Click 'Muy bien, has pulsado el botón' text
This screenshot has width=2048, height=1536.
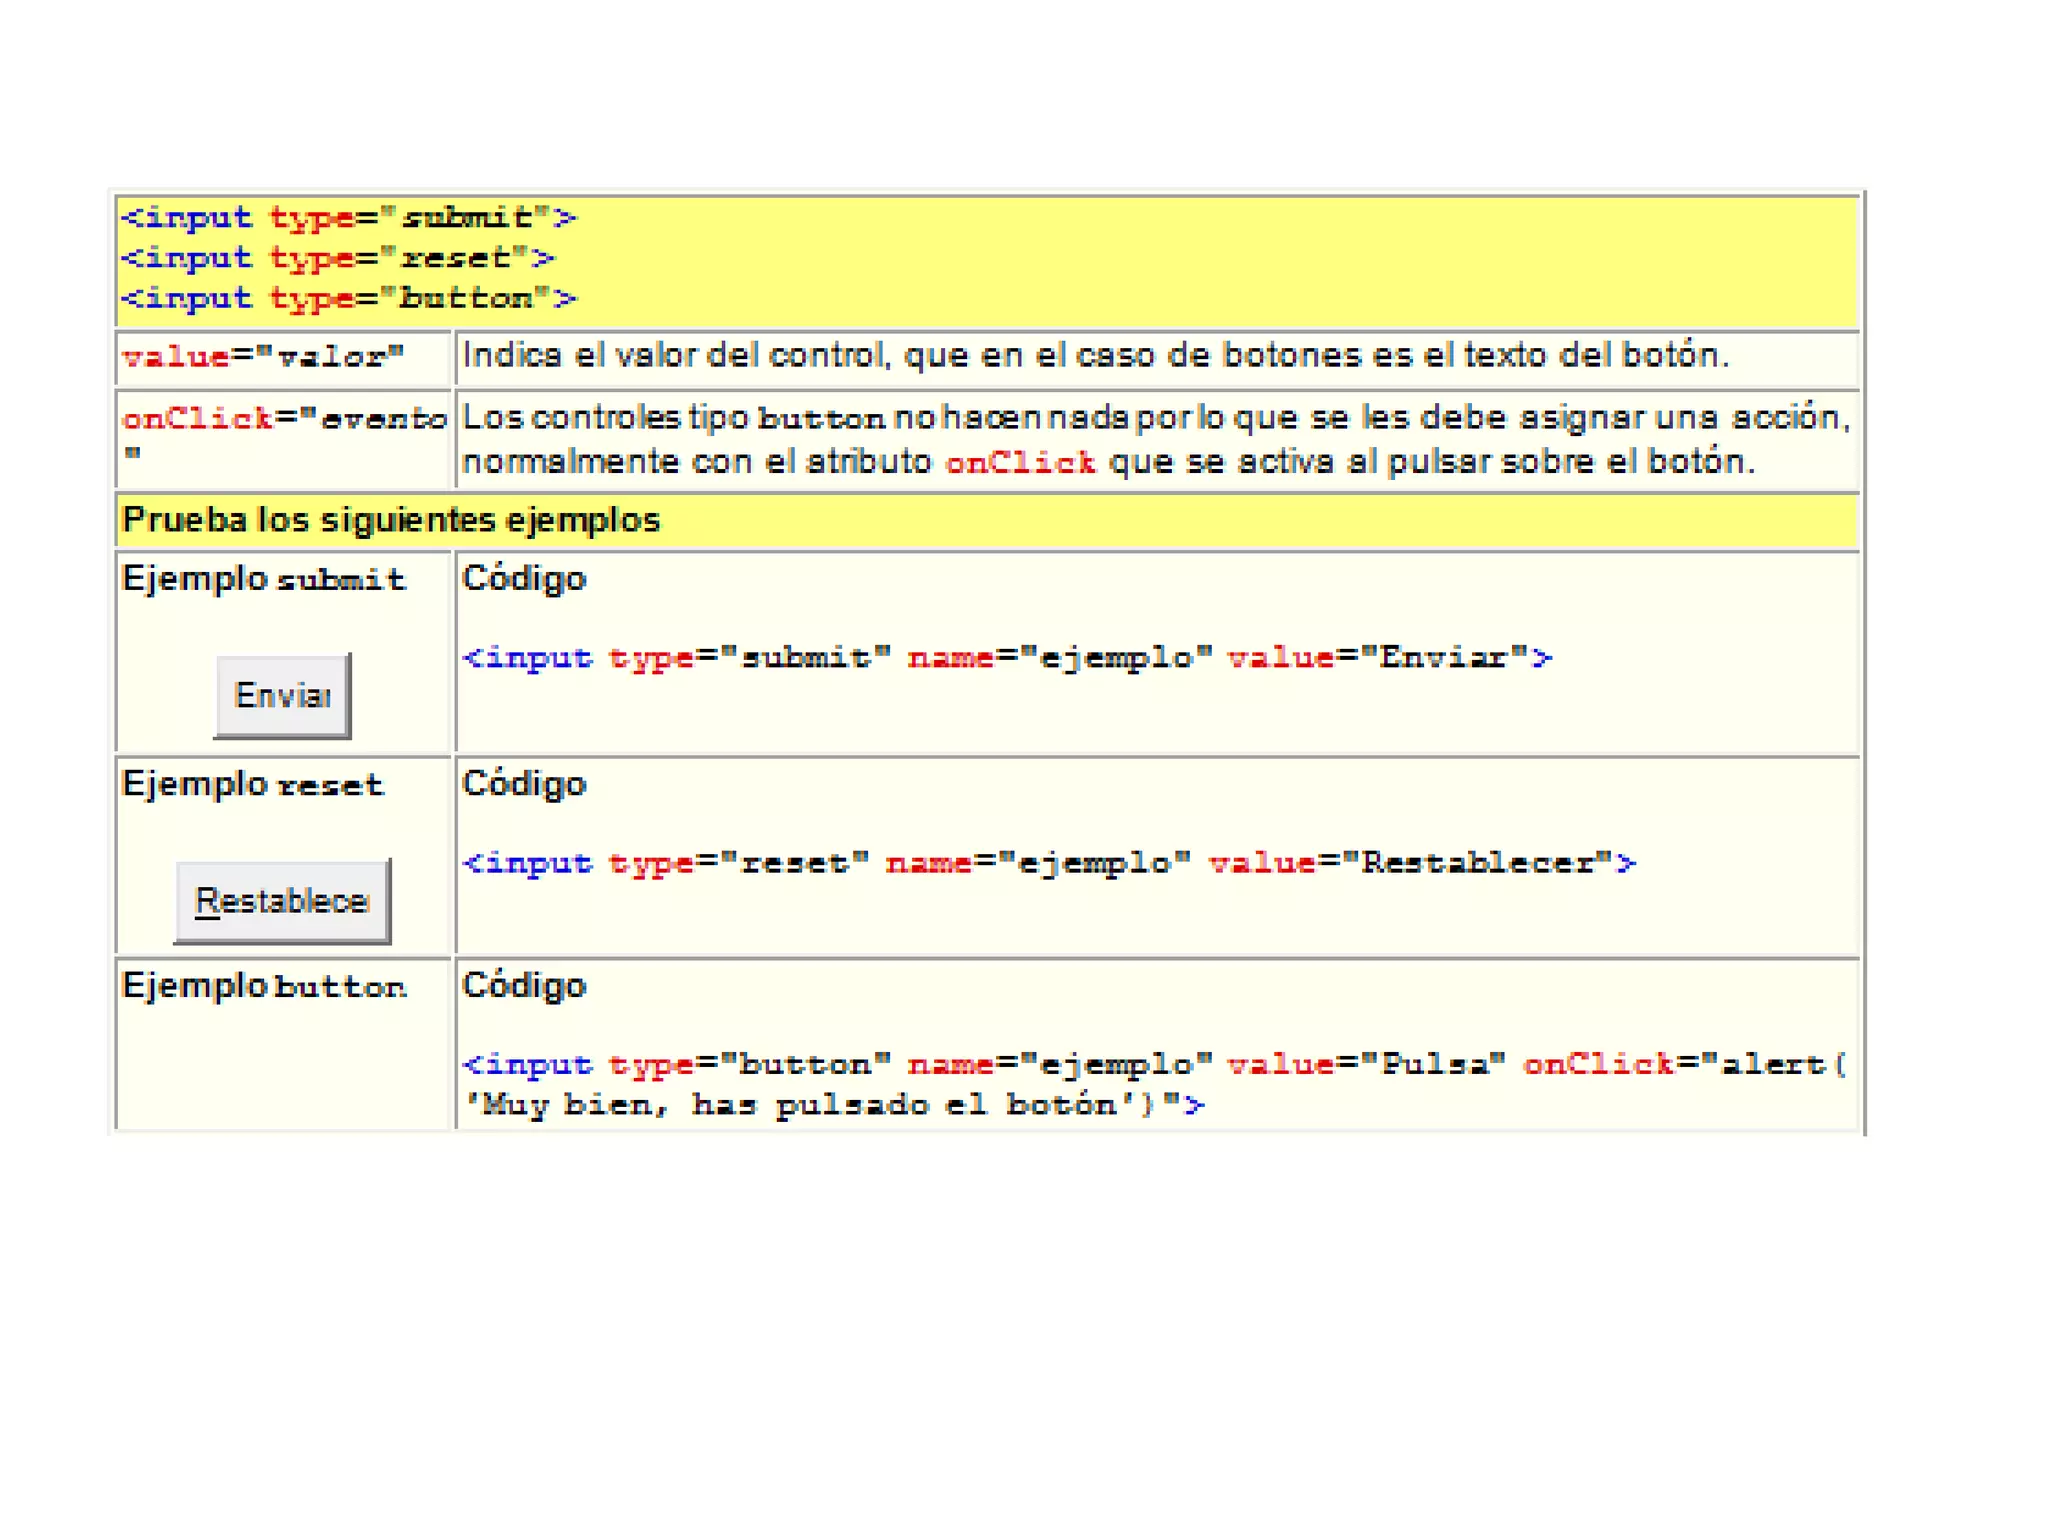(800, 1105)
